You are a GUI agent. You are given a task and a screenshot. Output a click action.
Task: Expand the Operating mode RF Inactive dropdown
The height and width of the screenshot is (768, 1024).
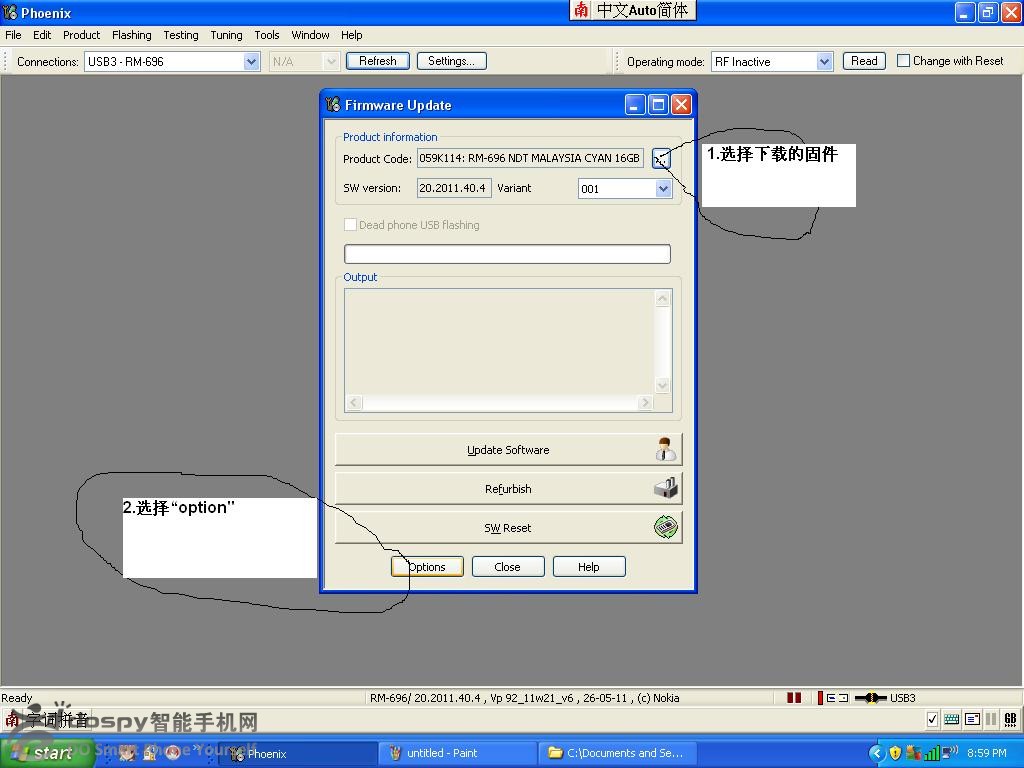point(824,61)
